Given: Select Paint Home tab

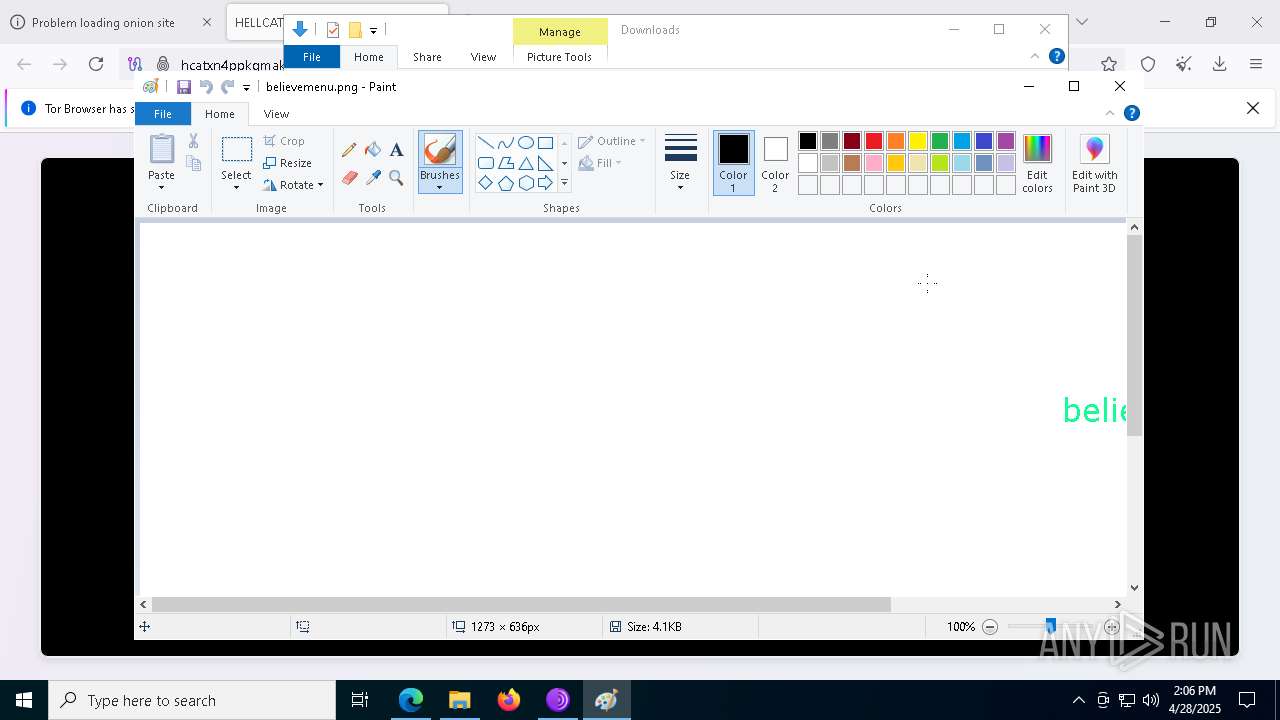Looking at the screenshot, I should tap(220, 114).
